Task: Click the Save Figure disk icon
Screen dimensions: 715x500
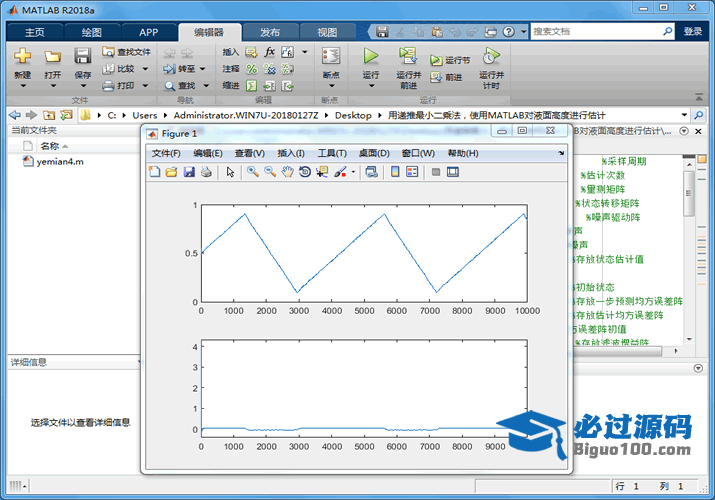Action: 187,172
